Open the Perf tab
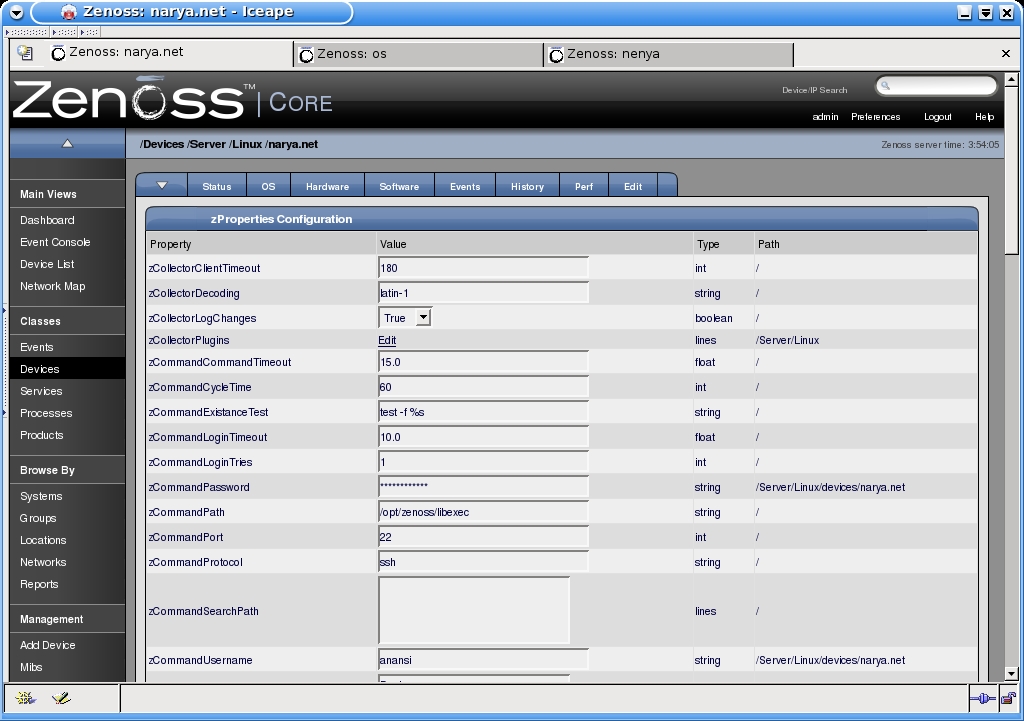Viewport: 1024px width, 721px height. (x=584, y=186)
